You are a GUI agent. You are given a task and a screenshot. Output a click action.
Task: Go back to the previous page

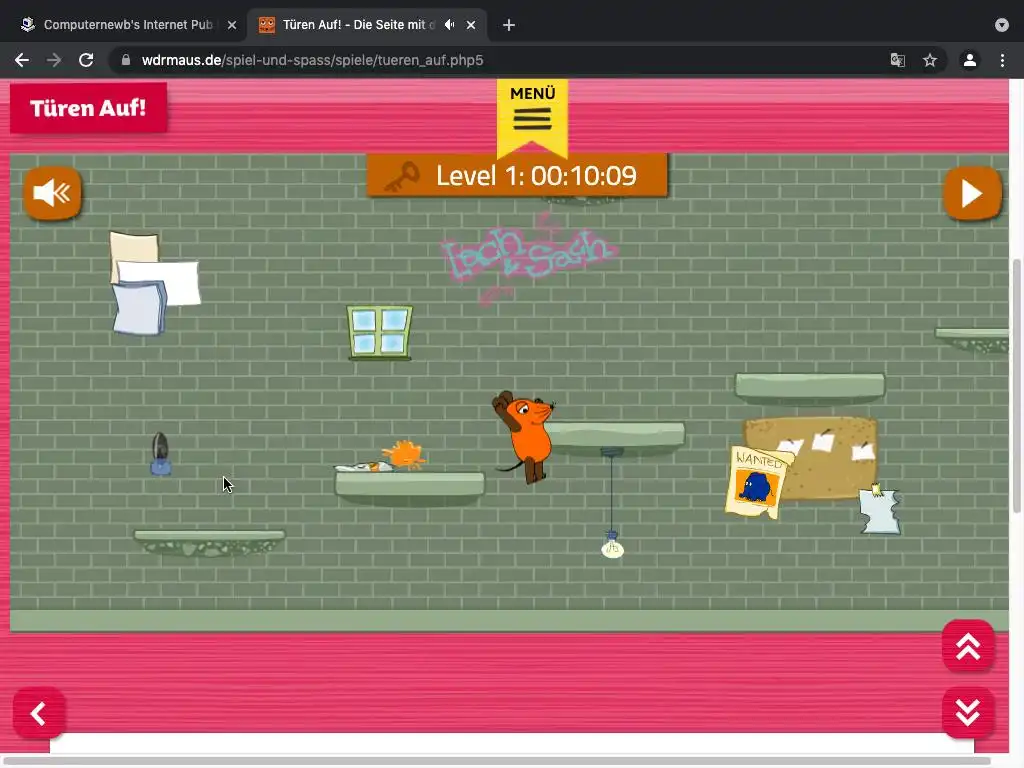22,60
